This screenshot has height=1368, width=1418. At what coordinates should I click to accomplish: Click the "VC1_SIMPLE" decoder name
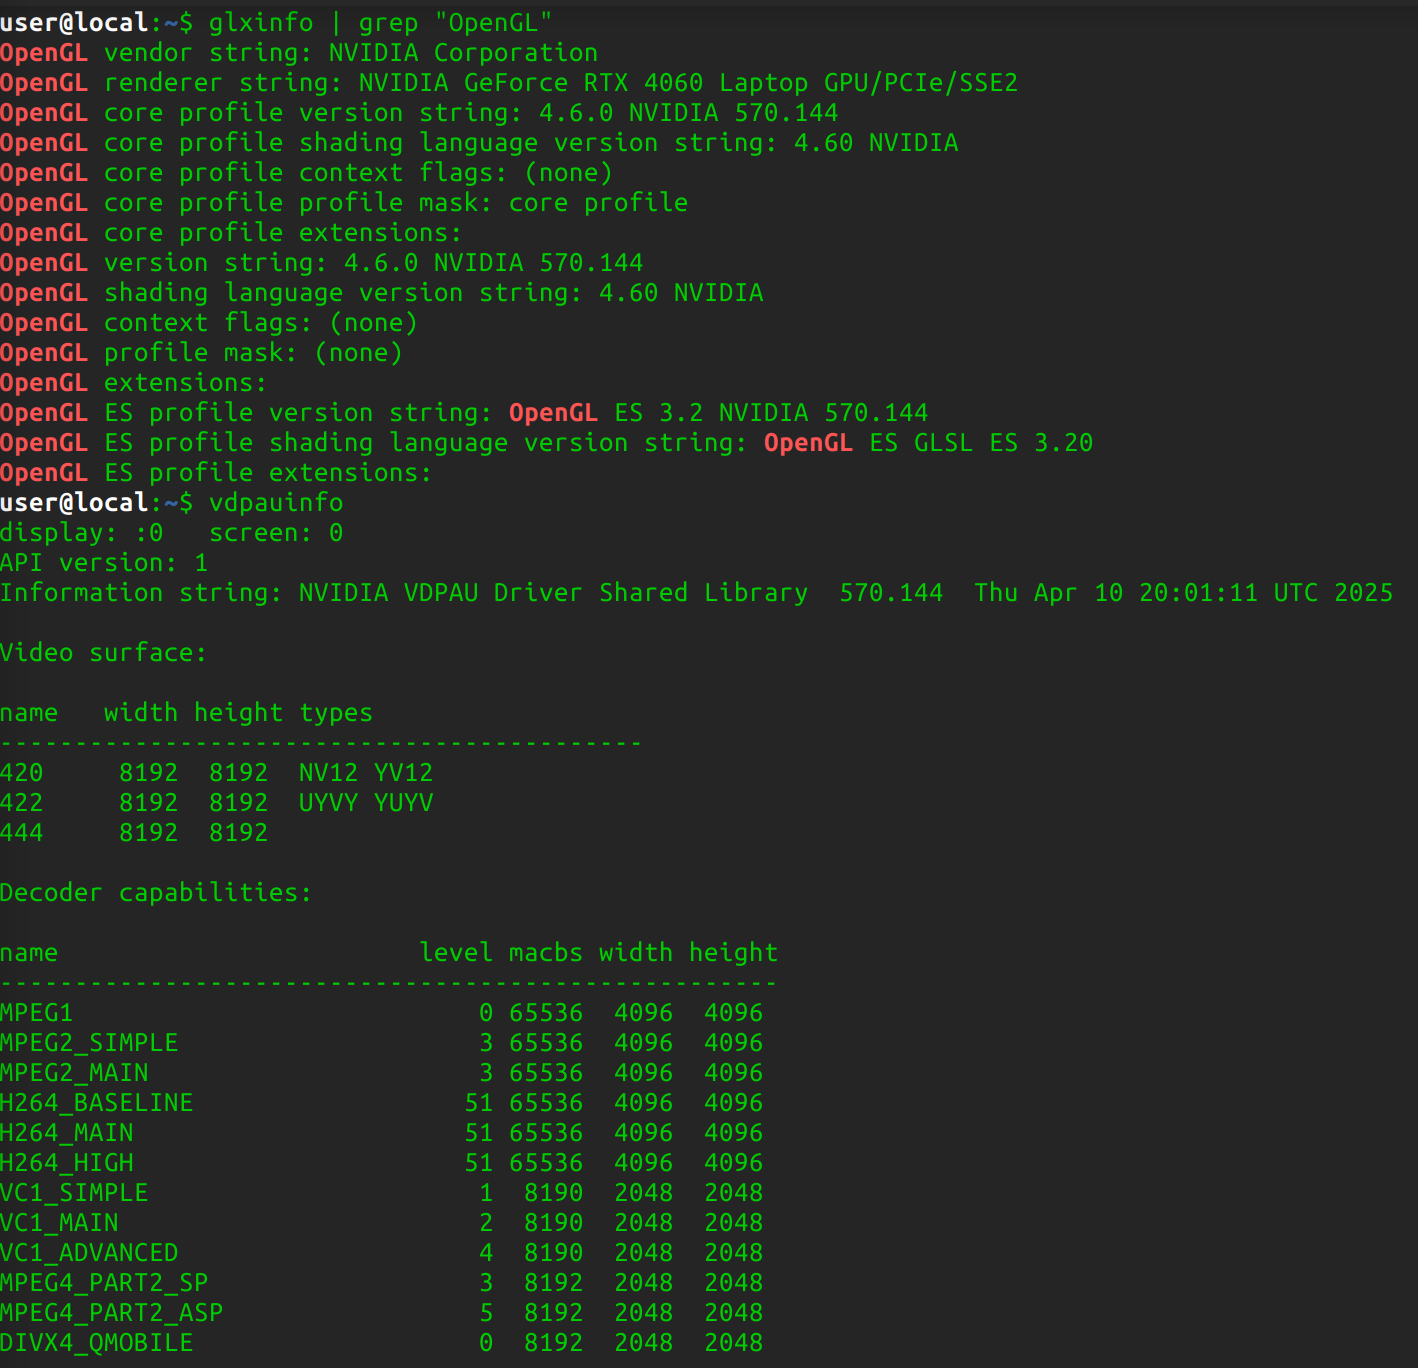[74, 1193]
